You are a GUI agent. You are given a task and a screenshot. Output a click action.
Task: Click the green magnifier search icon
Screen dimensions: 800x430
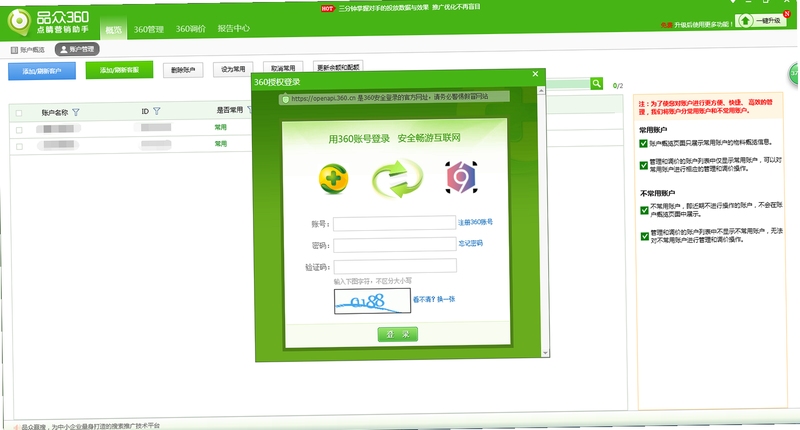click(596, 84)
